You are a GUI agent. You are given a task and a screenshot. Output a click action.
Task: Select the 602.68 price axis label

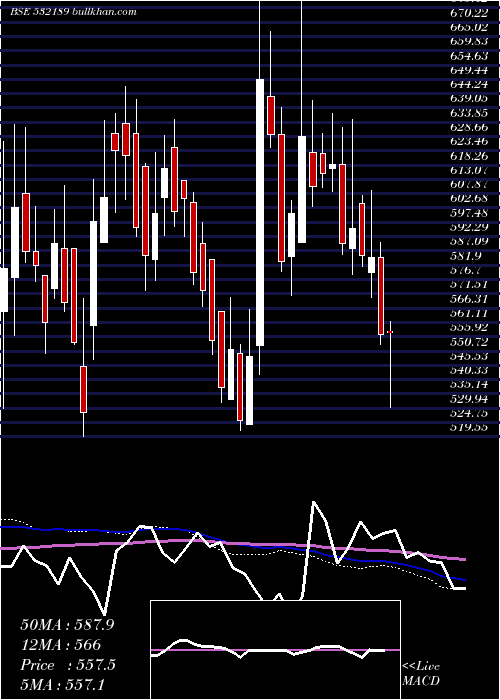469,199
